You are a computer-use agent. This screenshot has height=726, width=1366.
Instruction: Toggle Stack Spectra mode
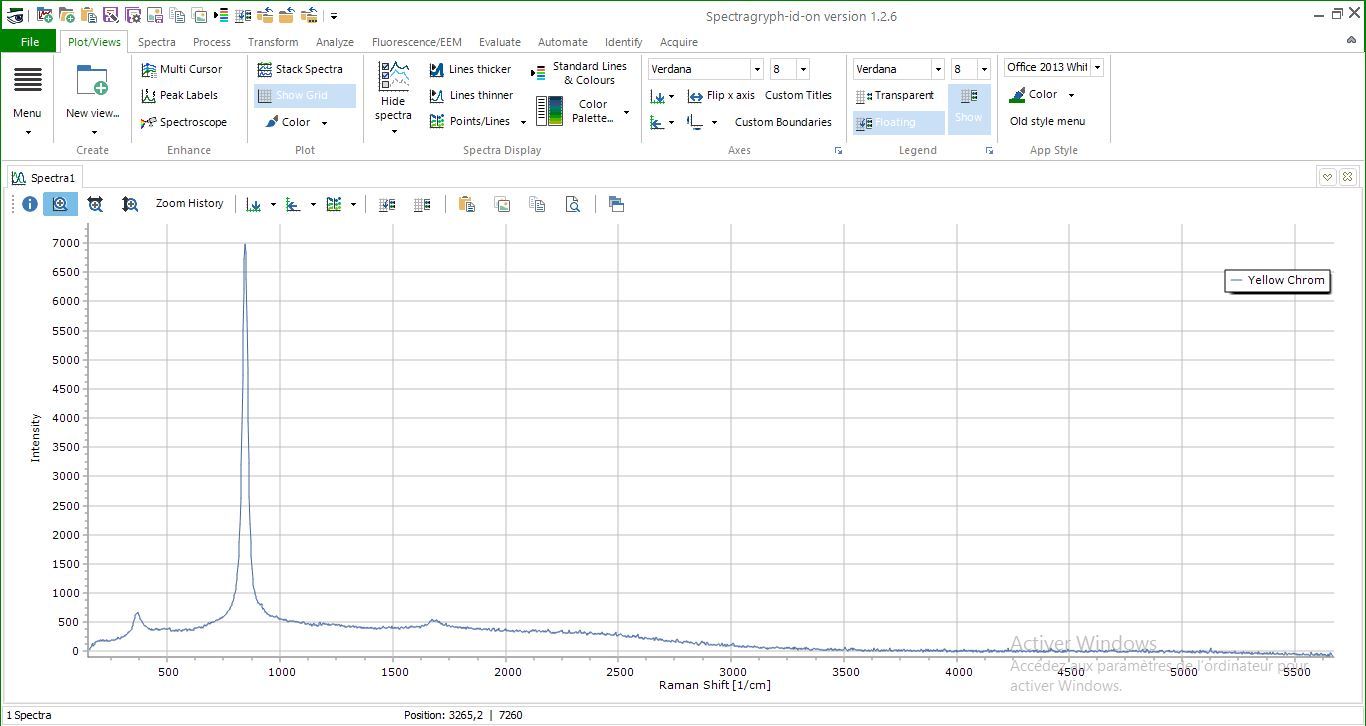pos(300,69)
